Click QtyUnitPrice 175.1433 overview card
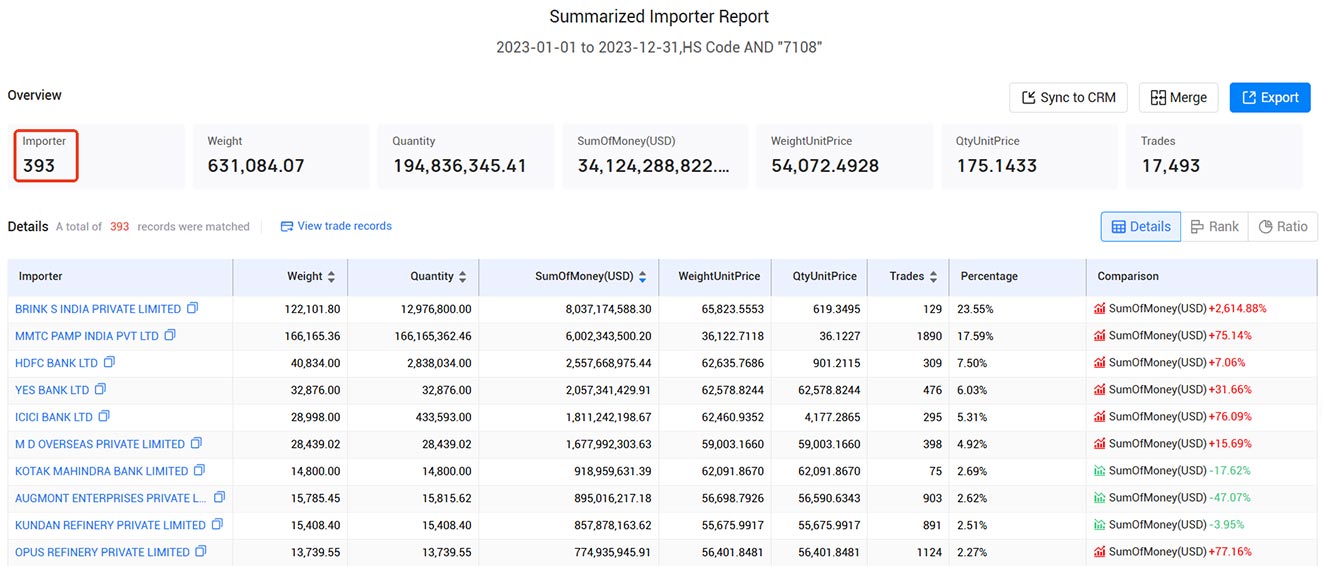 1030,156
